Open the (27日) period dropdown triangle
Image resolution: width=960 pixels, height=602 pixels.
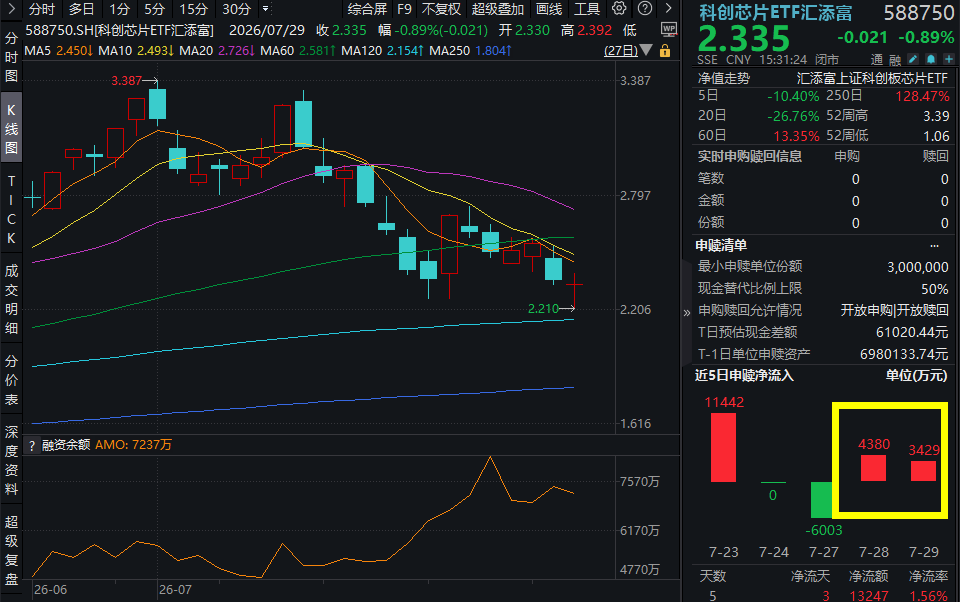pos(647,50)
